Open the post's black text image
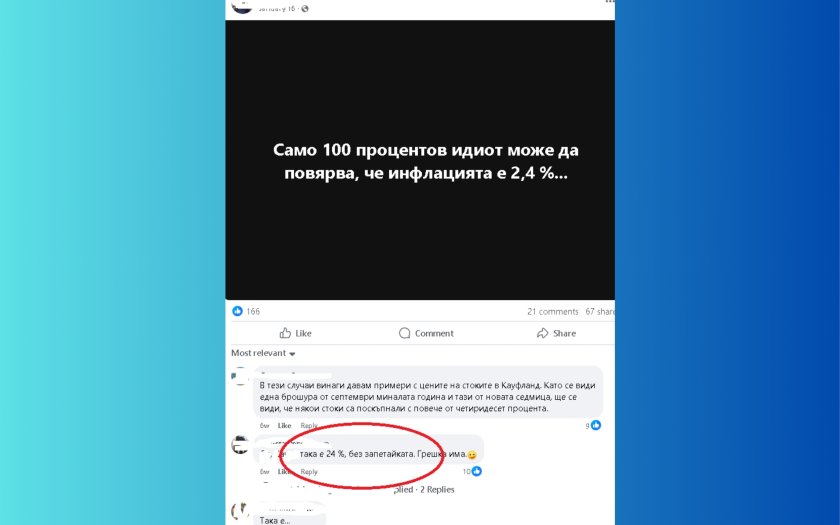Screen dimensions: 840x525 tap(420, 160)
